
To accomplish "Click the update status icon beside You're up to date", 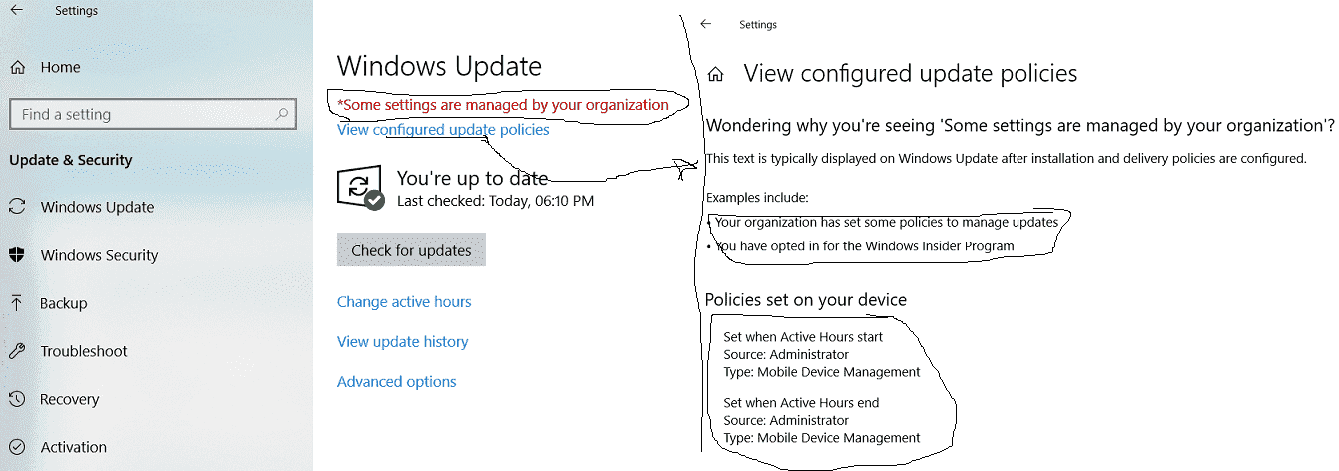I will [x=361, y=189].
